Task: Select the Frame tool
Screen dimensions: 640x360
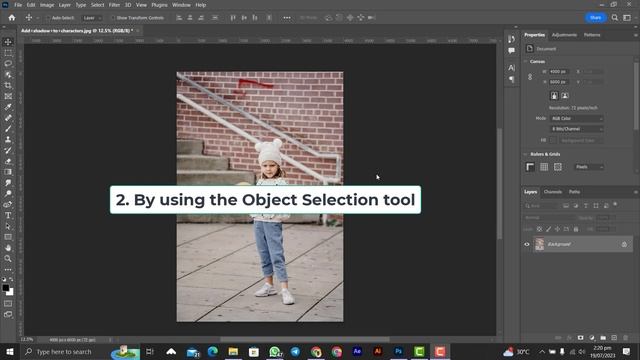Action: [8, 96]
